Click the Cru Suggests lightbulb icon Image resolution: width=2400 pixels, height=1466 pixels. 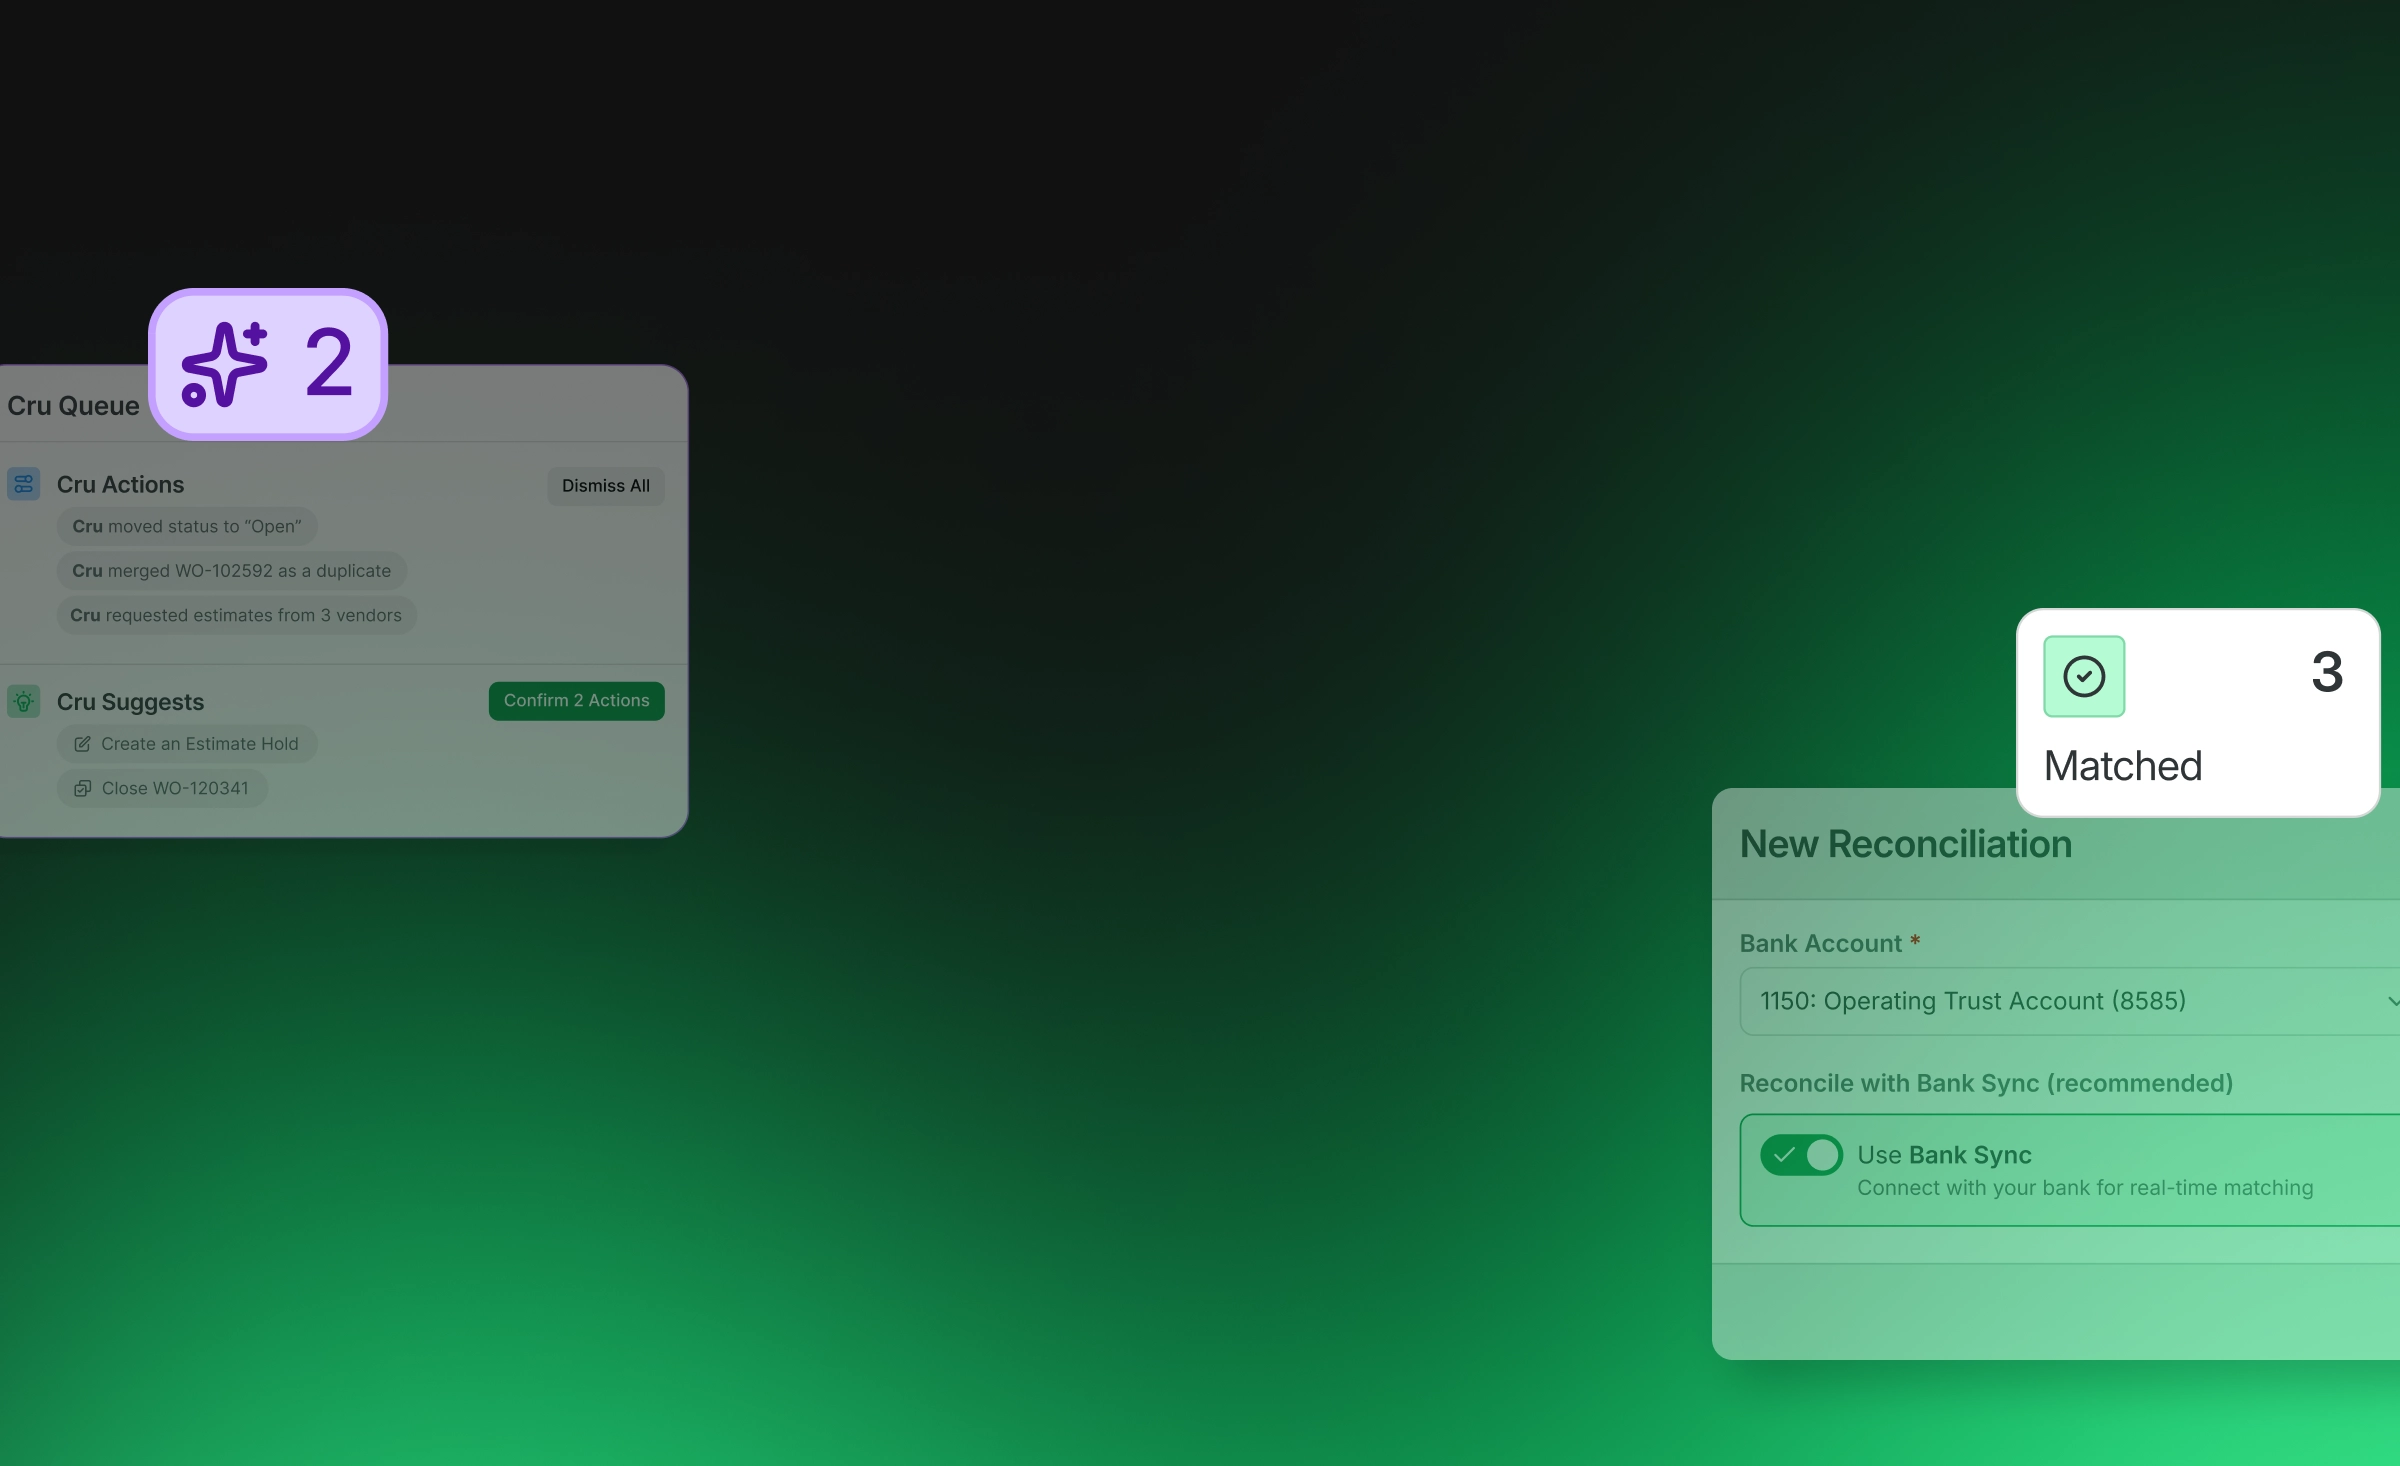(24, 701)
